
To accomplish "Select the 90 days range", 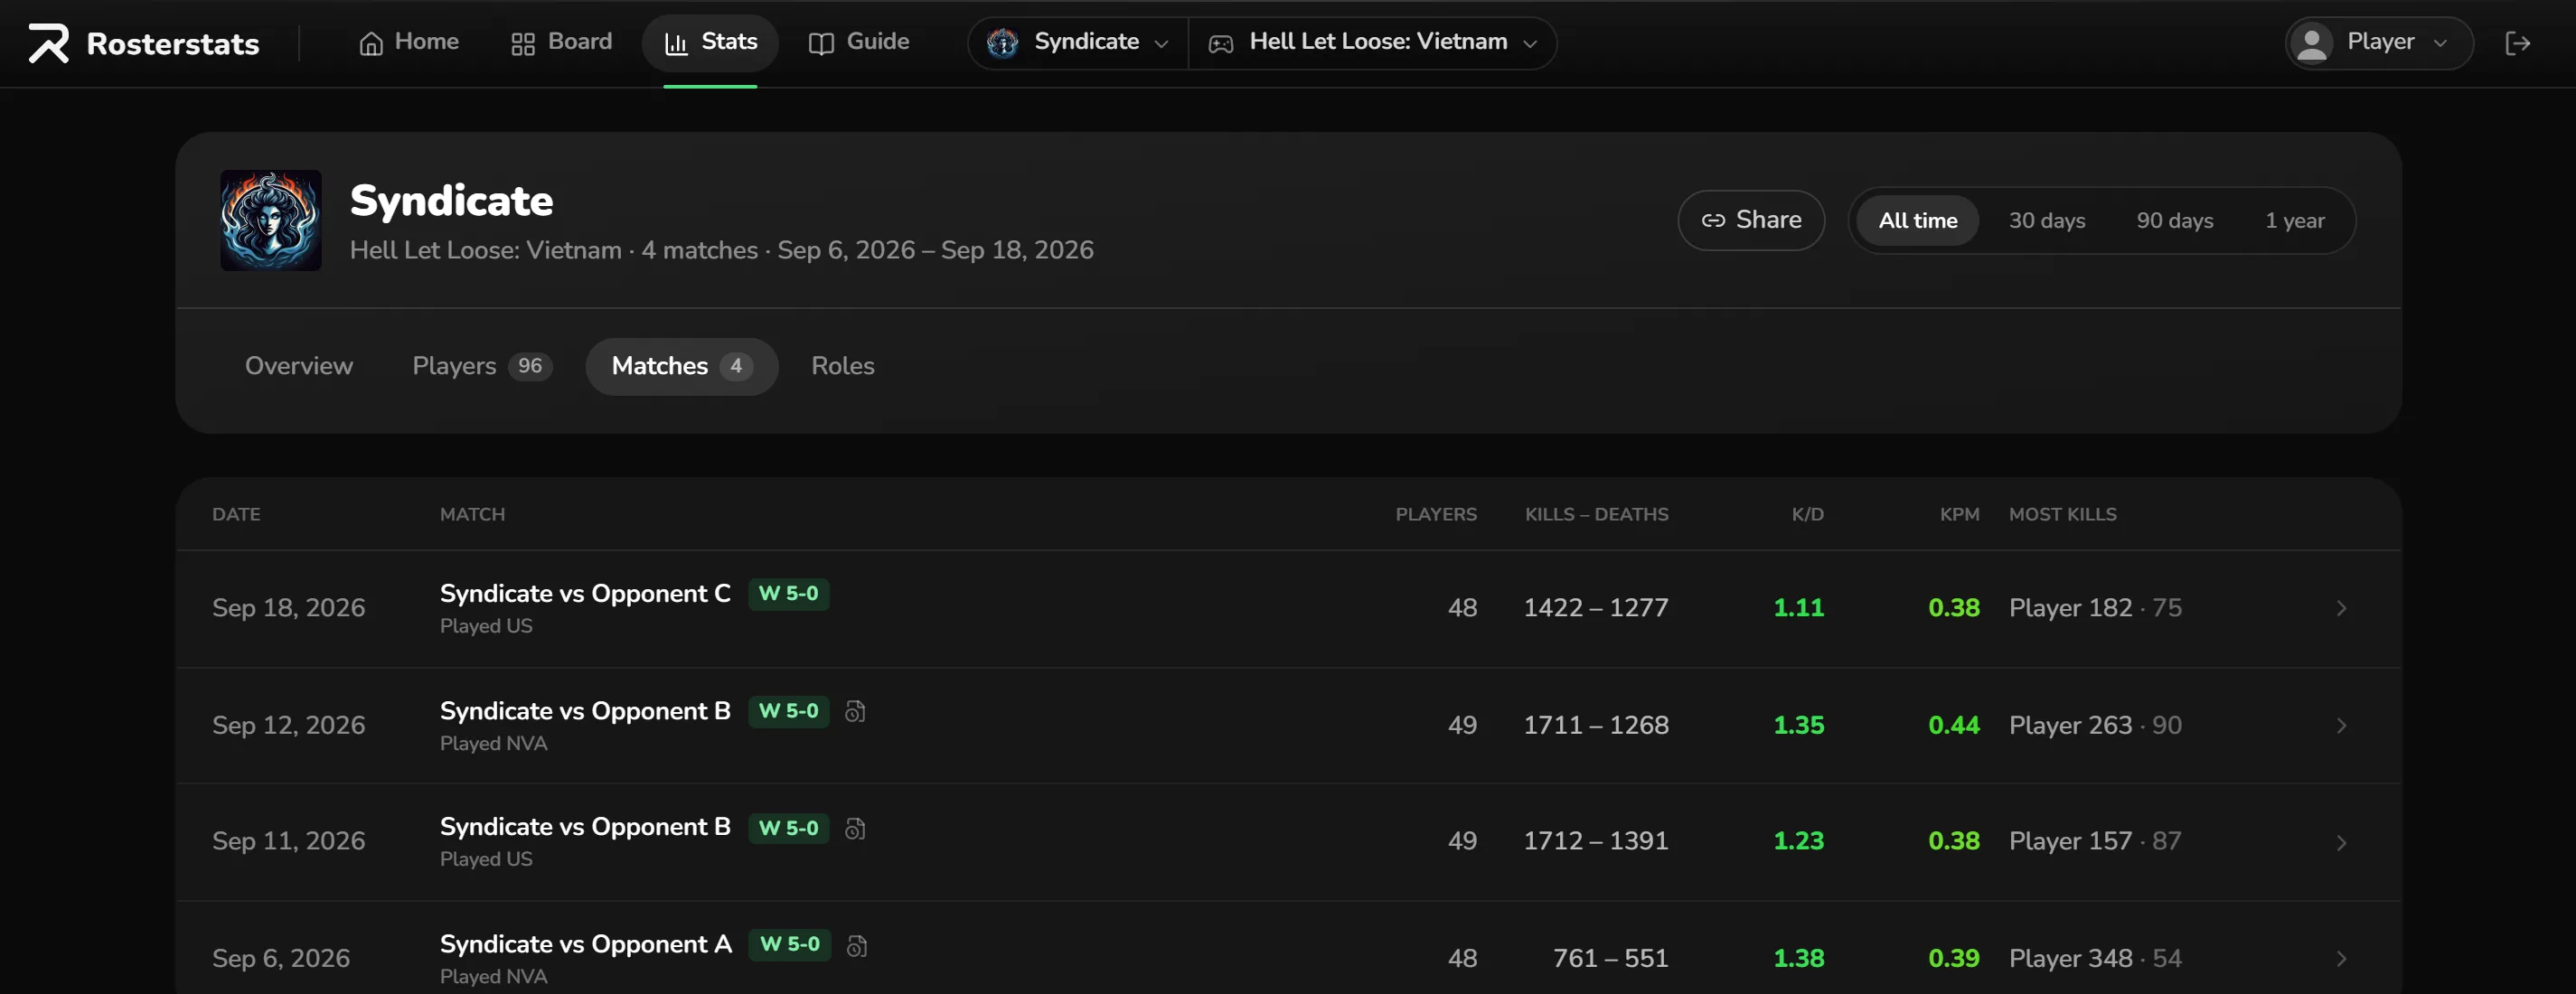I will pos(2174,220).
